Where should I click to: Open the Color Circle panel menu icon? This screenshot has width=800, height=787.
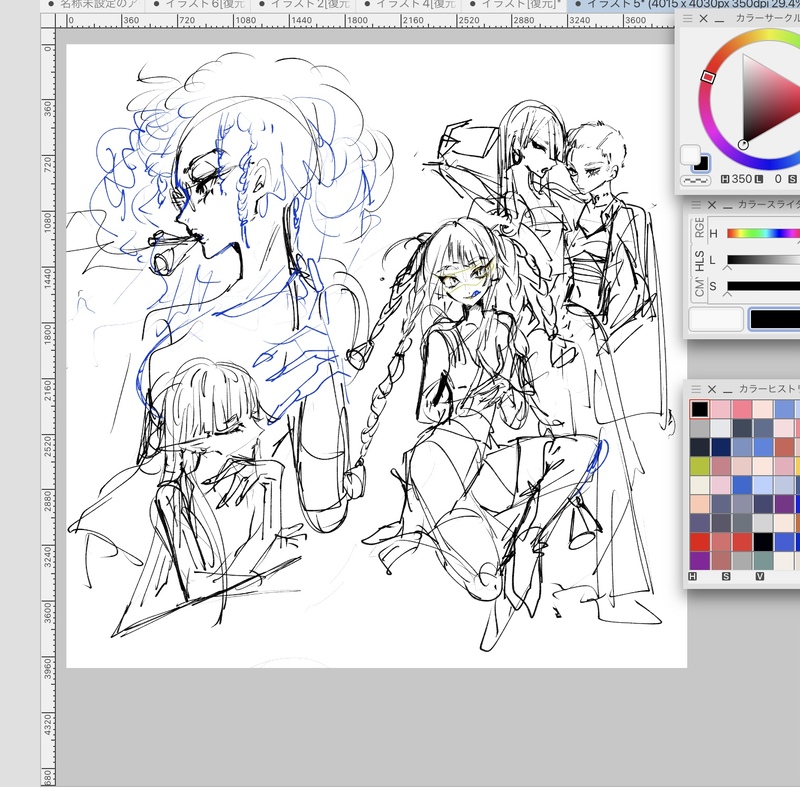pyautogui.click(x=687, y=18)
